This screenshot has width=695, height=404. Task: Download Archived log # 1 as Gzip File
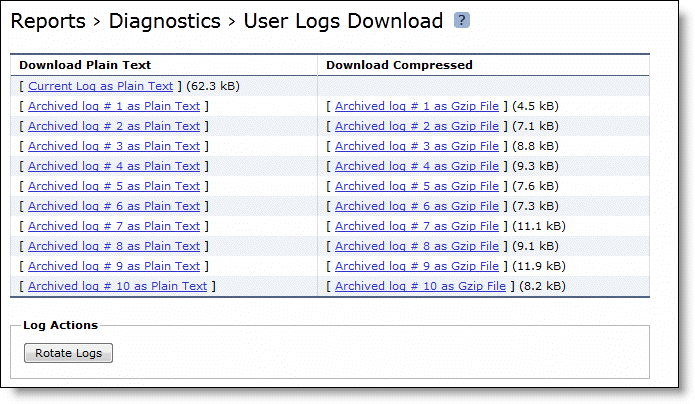417,106
